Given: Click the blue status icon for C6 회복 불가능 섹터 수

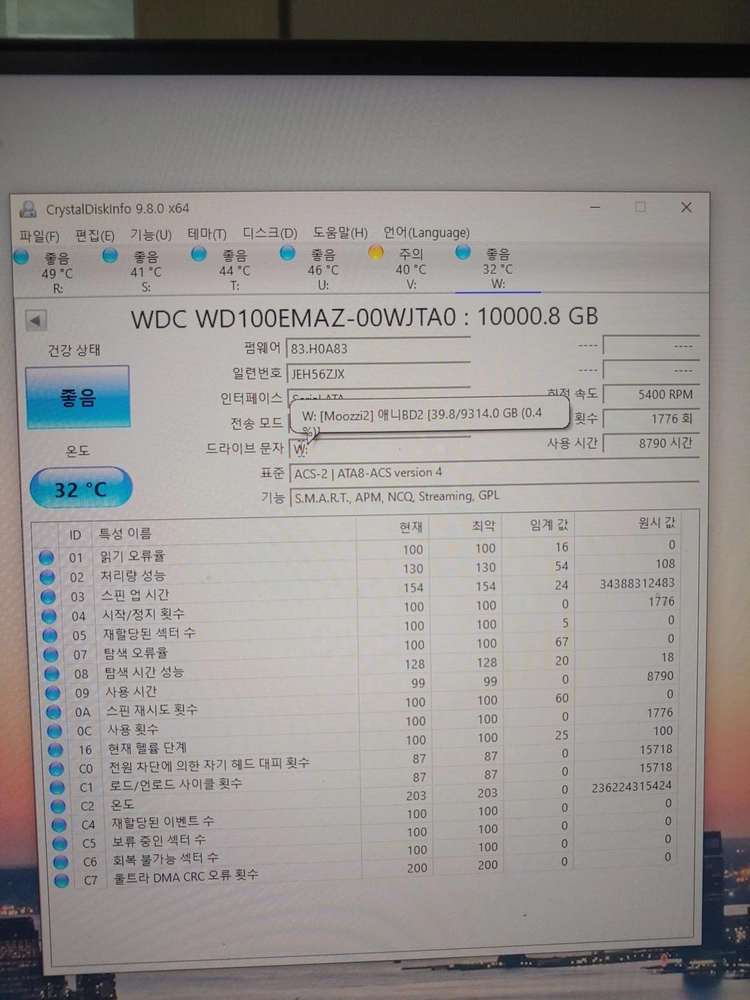Looking at the screenshot, I should click(61, 862).
